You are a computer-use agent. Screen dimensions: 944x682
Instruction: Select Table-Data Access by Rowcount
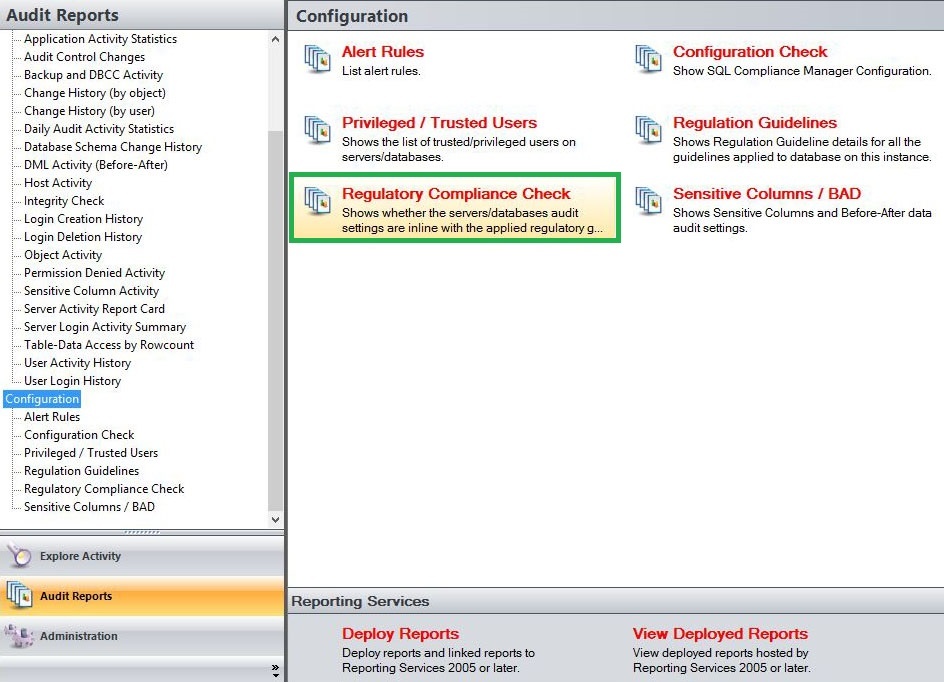109,345
